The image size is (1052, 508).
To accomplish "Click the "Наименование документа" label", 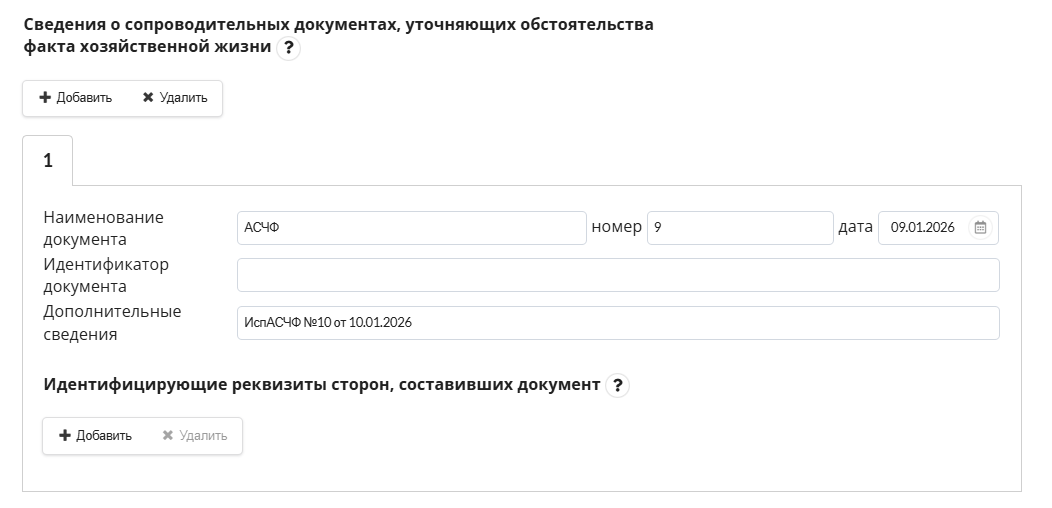I will point(103,228).
